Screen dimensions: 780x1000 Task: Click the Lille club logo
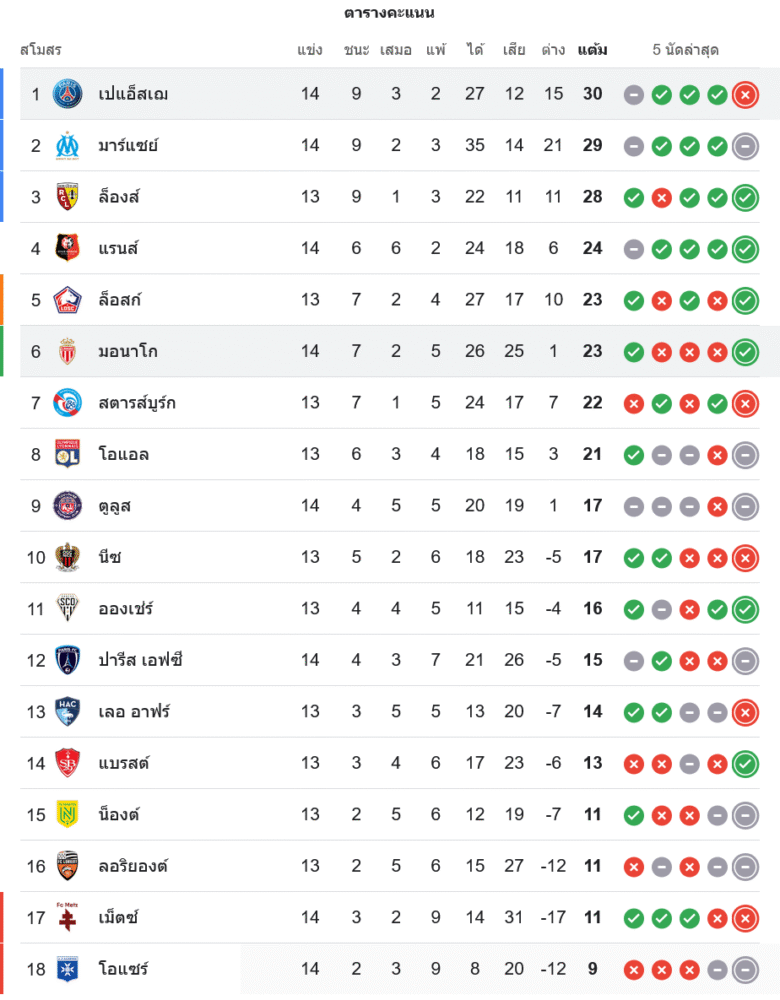tap(68, 300)
